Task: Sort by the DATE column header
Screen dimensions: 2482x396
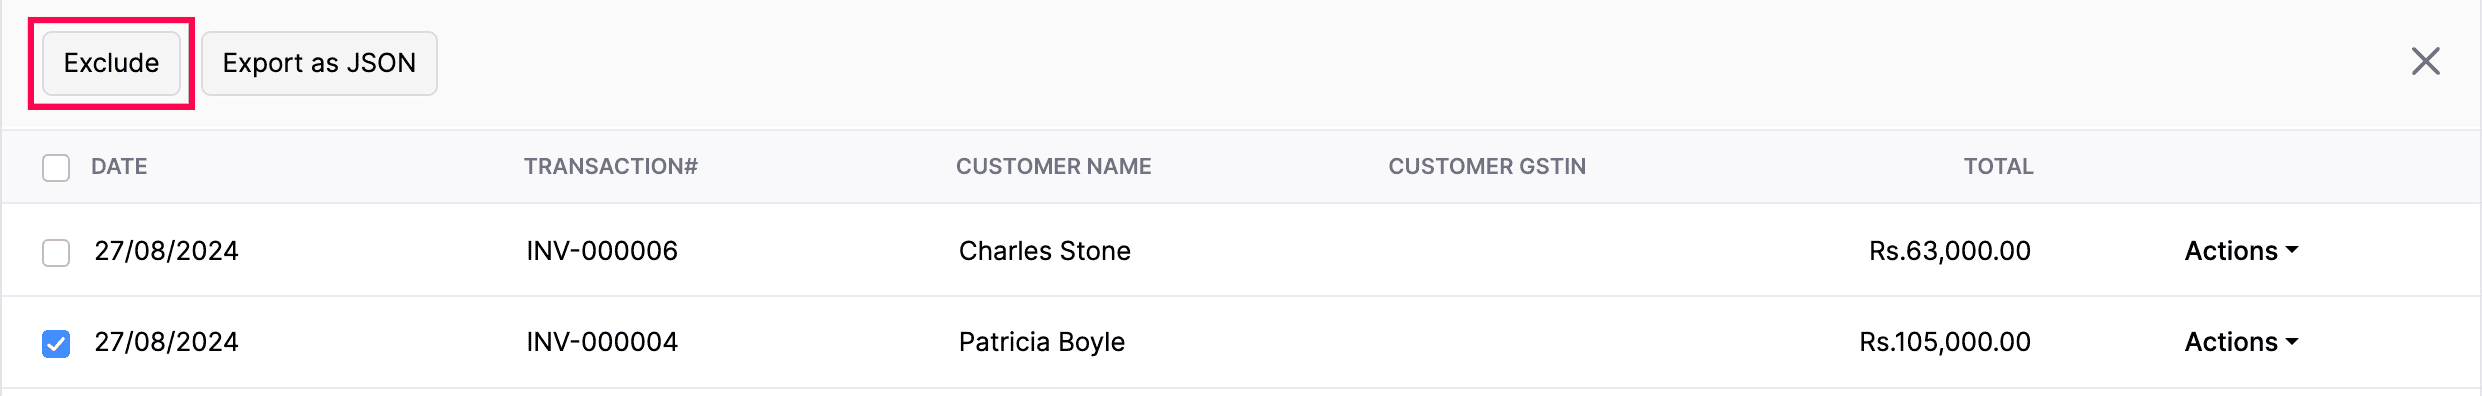Action: [x=119, y=166]
